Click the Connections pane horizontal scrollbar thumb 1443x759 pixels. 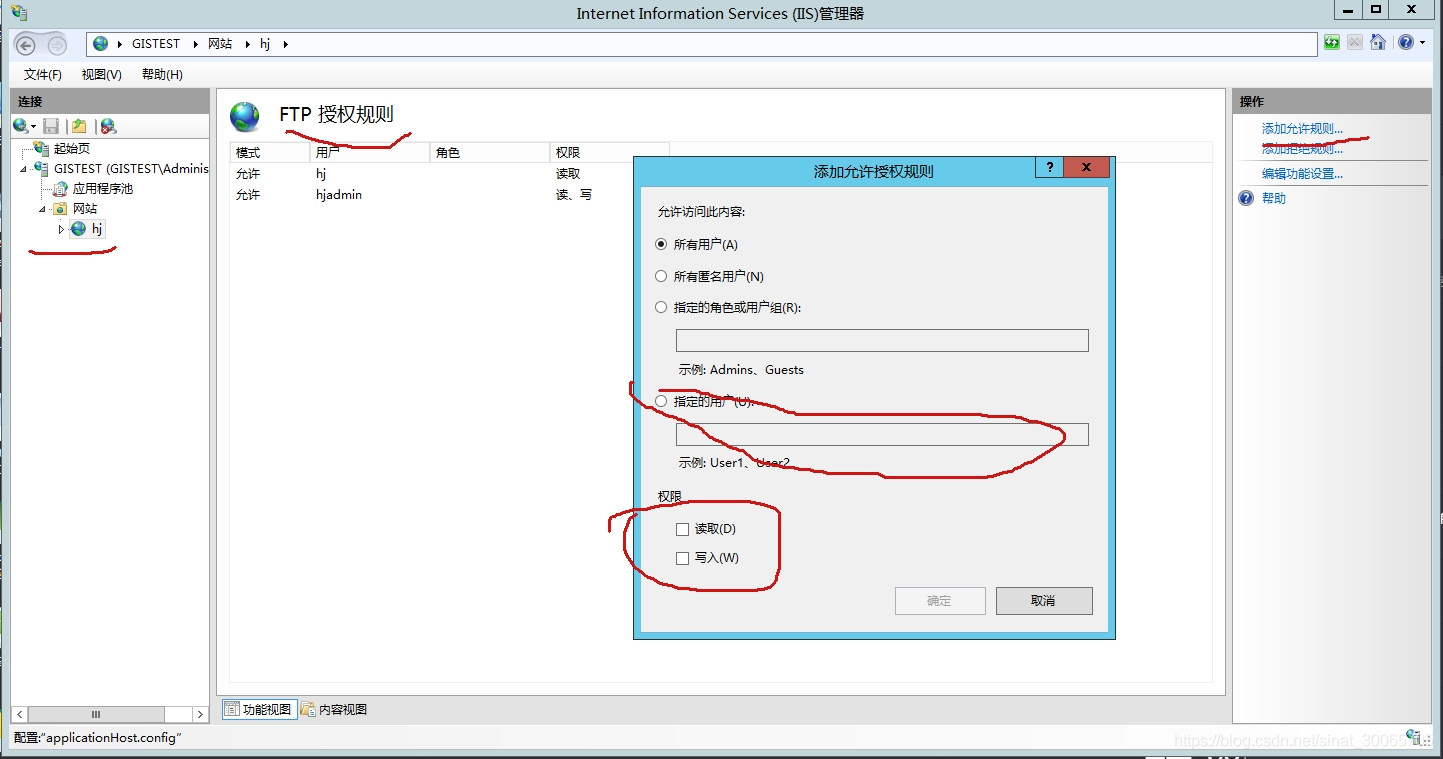coord(96,714)
